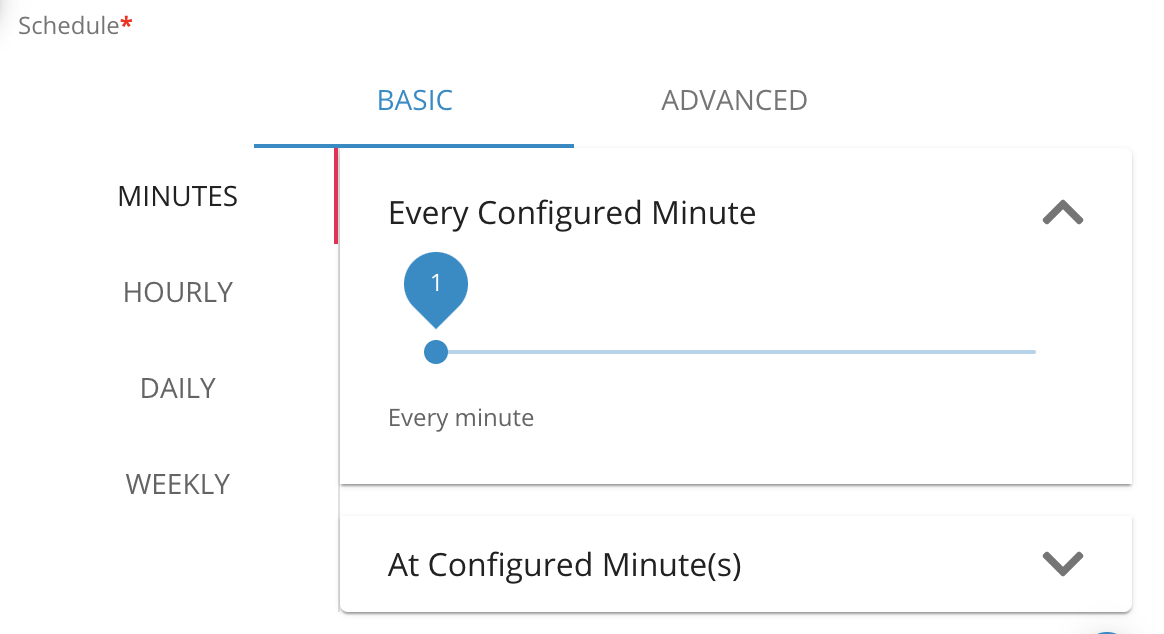Click the far right end of minute slider
Viewport: 1164px width, 634px height.
pos(1033,352)
